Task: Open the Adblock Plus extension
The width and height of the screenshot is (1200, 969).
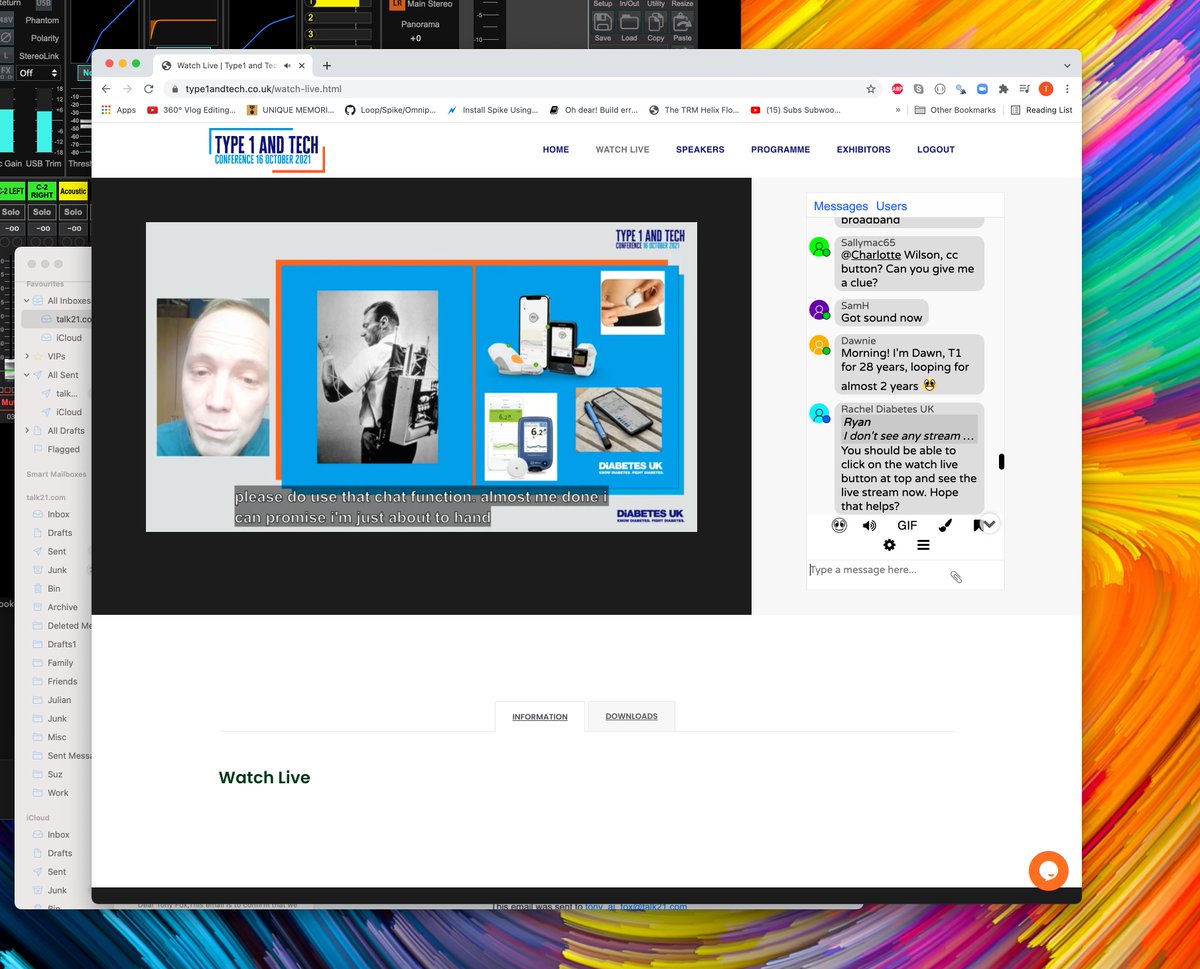Action: click(x=898, y=89)
